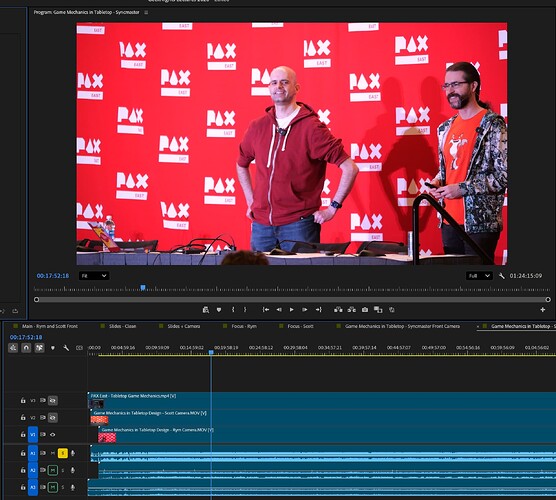This screenshot has width=556, height=500.
Task: Show track V2 output eye
Action: click(x=53, y=417)
